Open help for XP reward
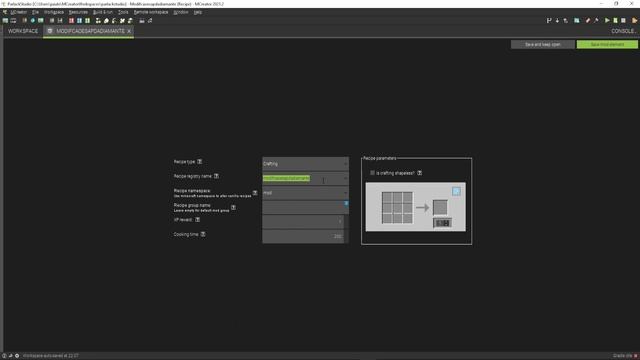Image resolution: width=640 pixels, height=360 pixels. (x=198, y=220)
